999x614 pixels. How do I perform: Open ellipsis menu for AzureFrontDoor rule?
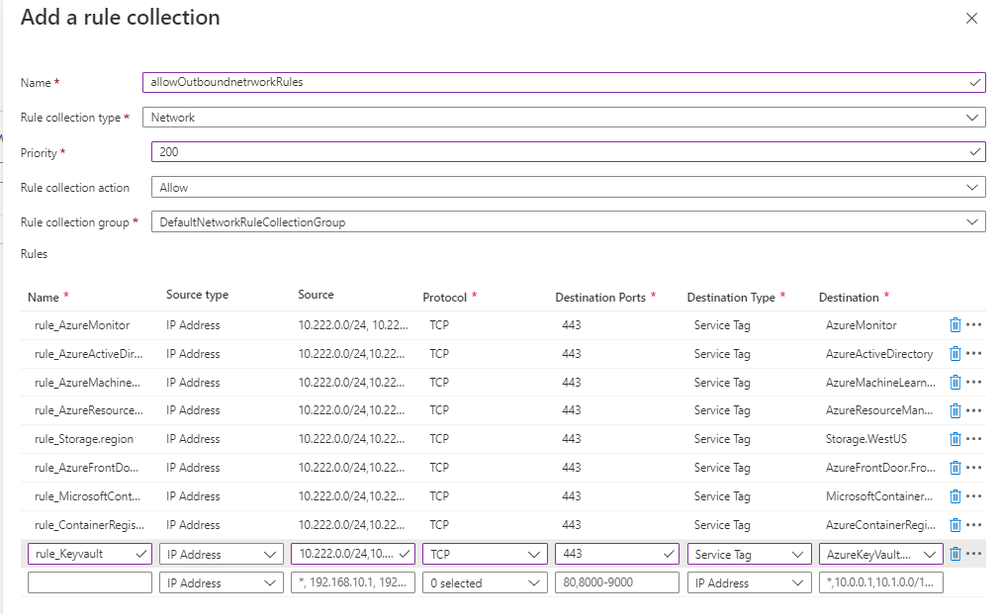coord(974,467)
